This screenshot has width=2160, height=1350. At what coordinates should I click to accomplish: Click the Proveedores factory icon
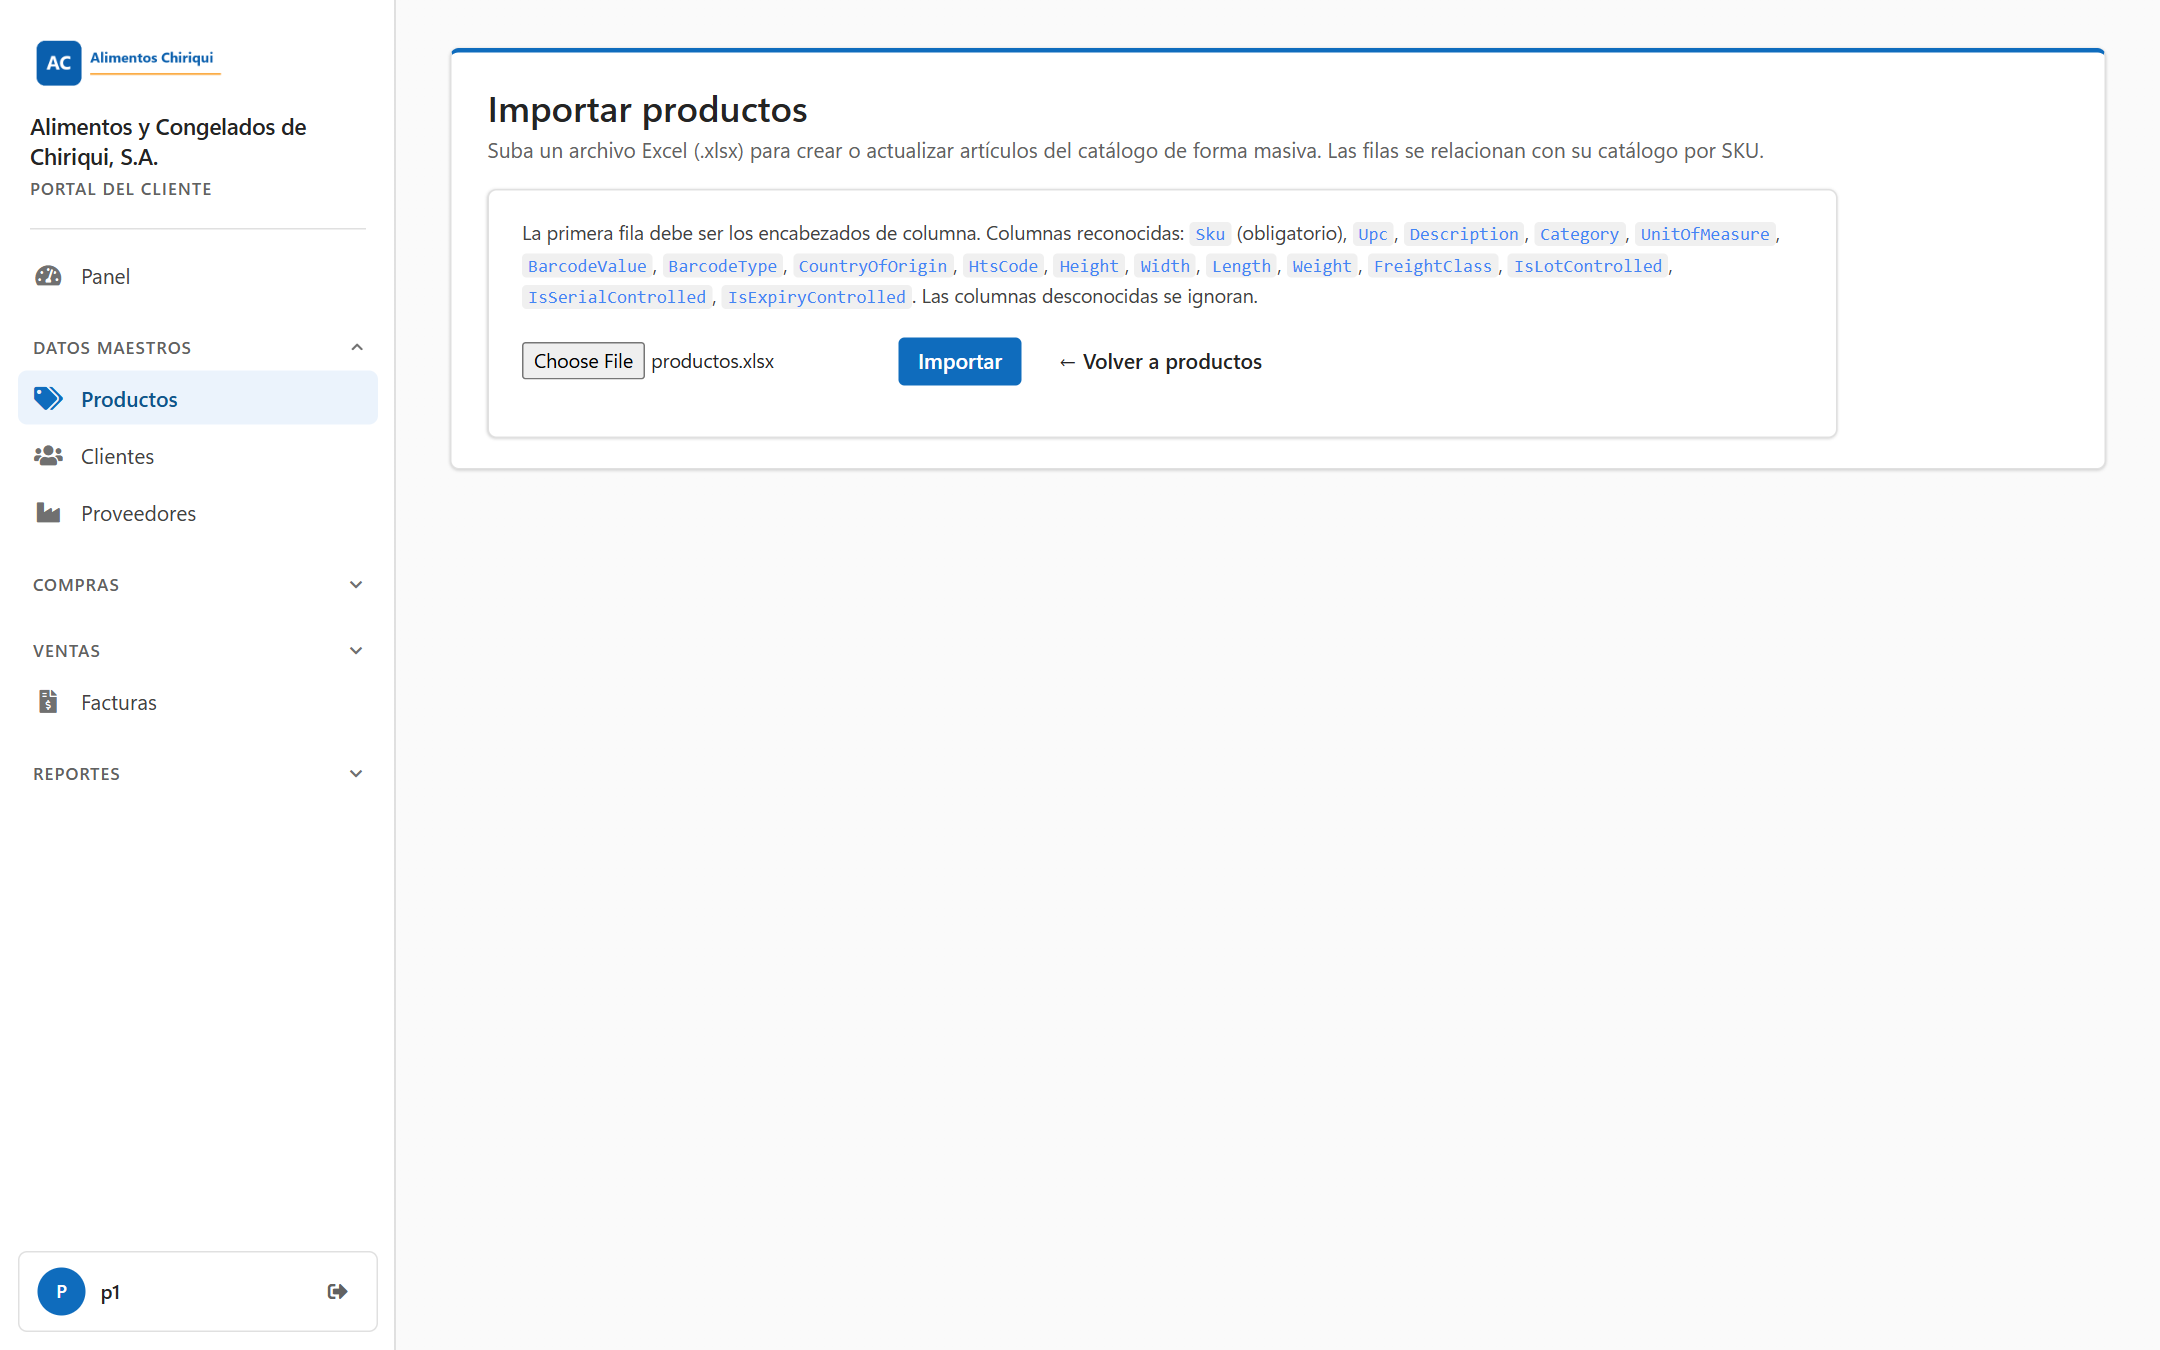pyautogui.click(x=48, y=513)
